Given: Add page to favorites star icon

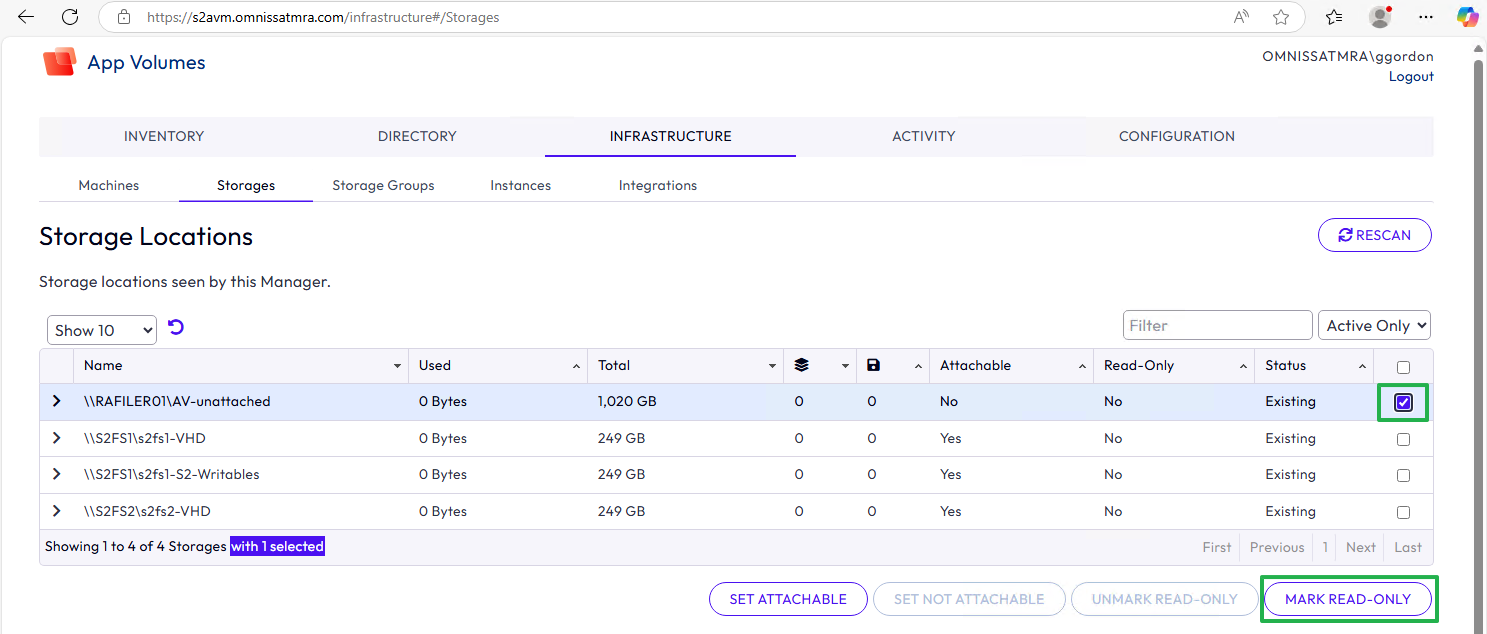Looking at the screenshot, I should coord(1281,17).
